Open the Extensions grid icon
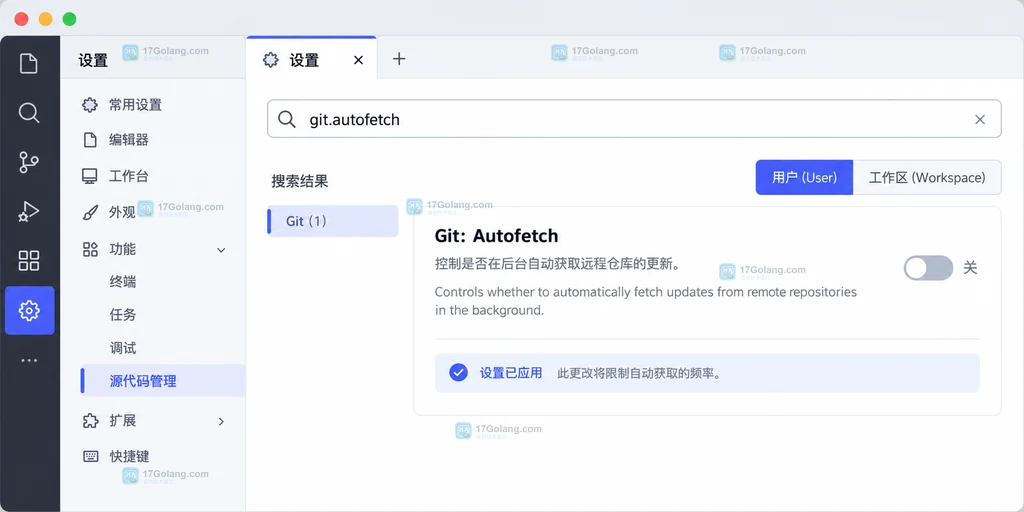Screen dimensions: 1024x512 [x=29, y=261]
